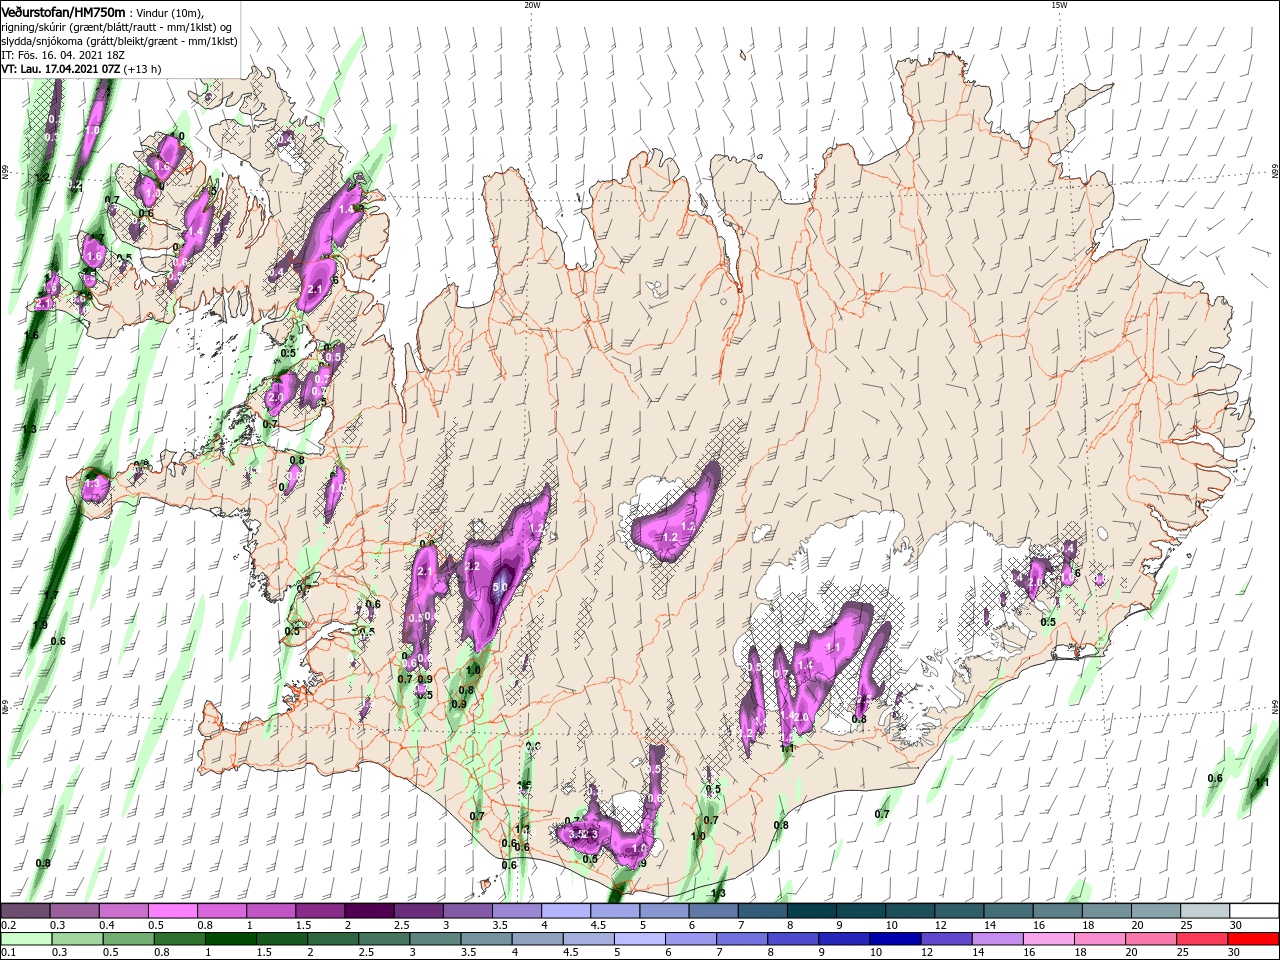Pick top legend swatch between 1 and 1.5

point(271,910)
